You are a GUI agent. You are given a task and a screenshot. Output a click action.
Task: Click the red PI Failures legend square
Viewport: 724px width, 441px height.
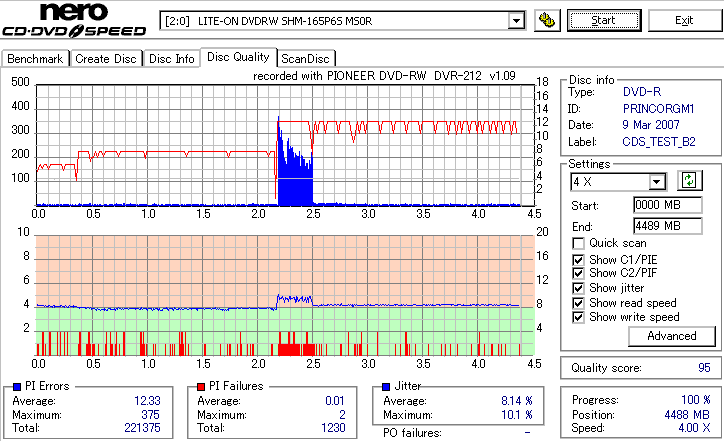201,387
